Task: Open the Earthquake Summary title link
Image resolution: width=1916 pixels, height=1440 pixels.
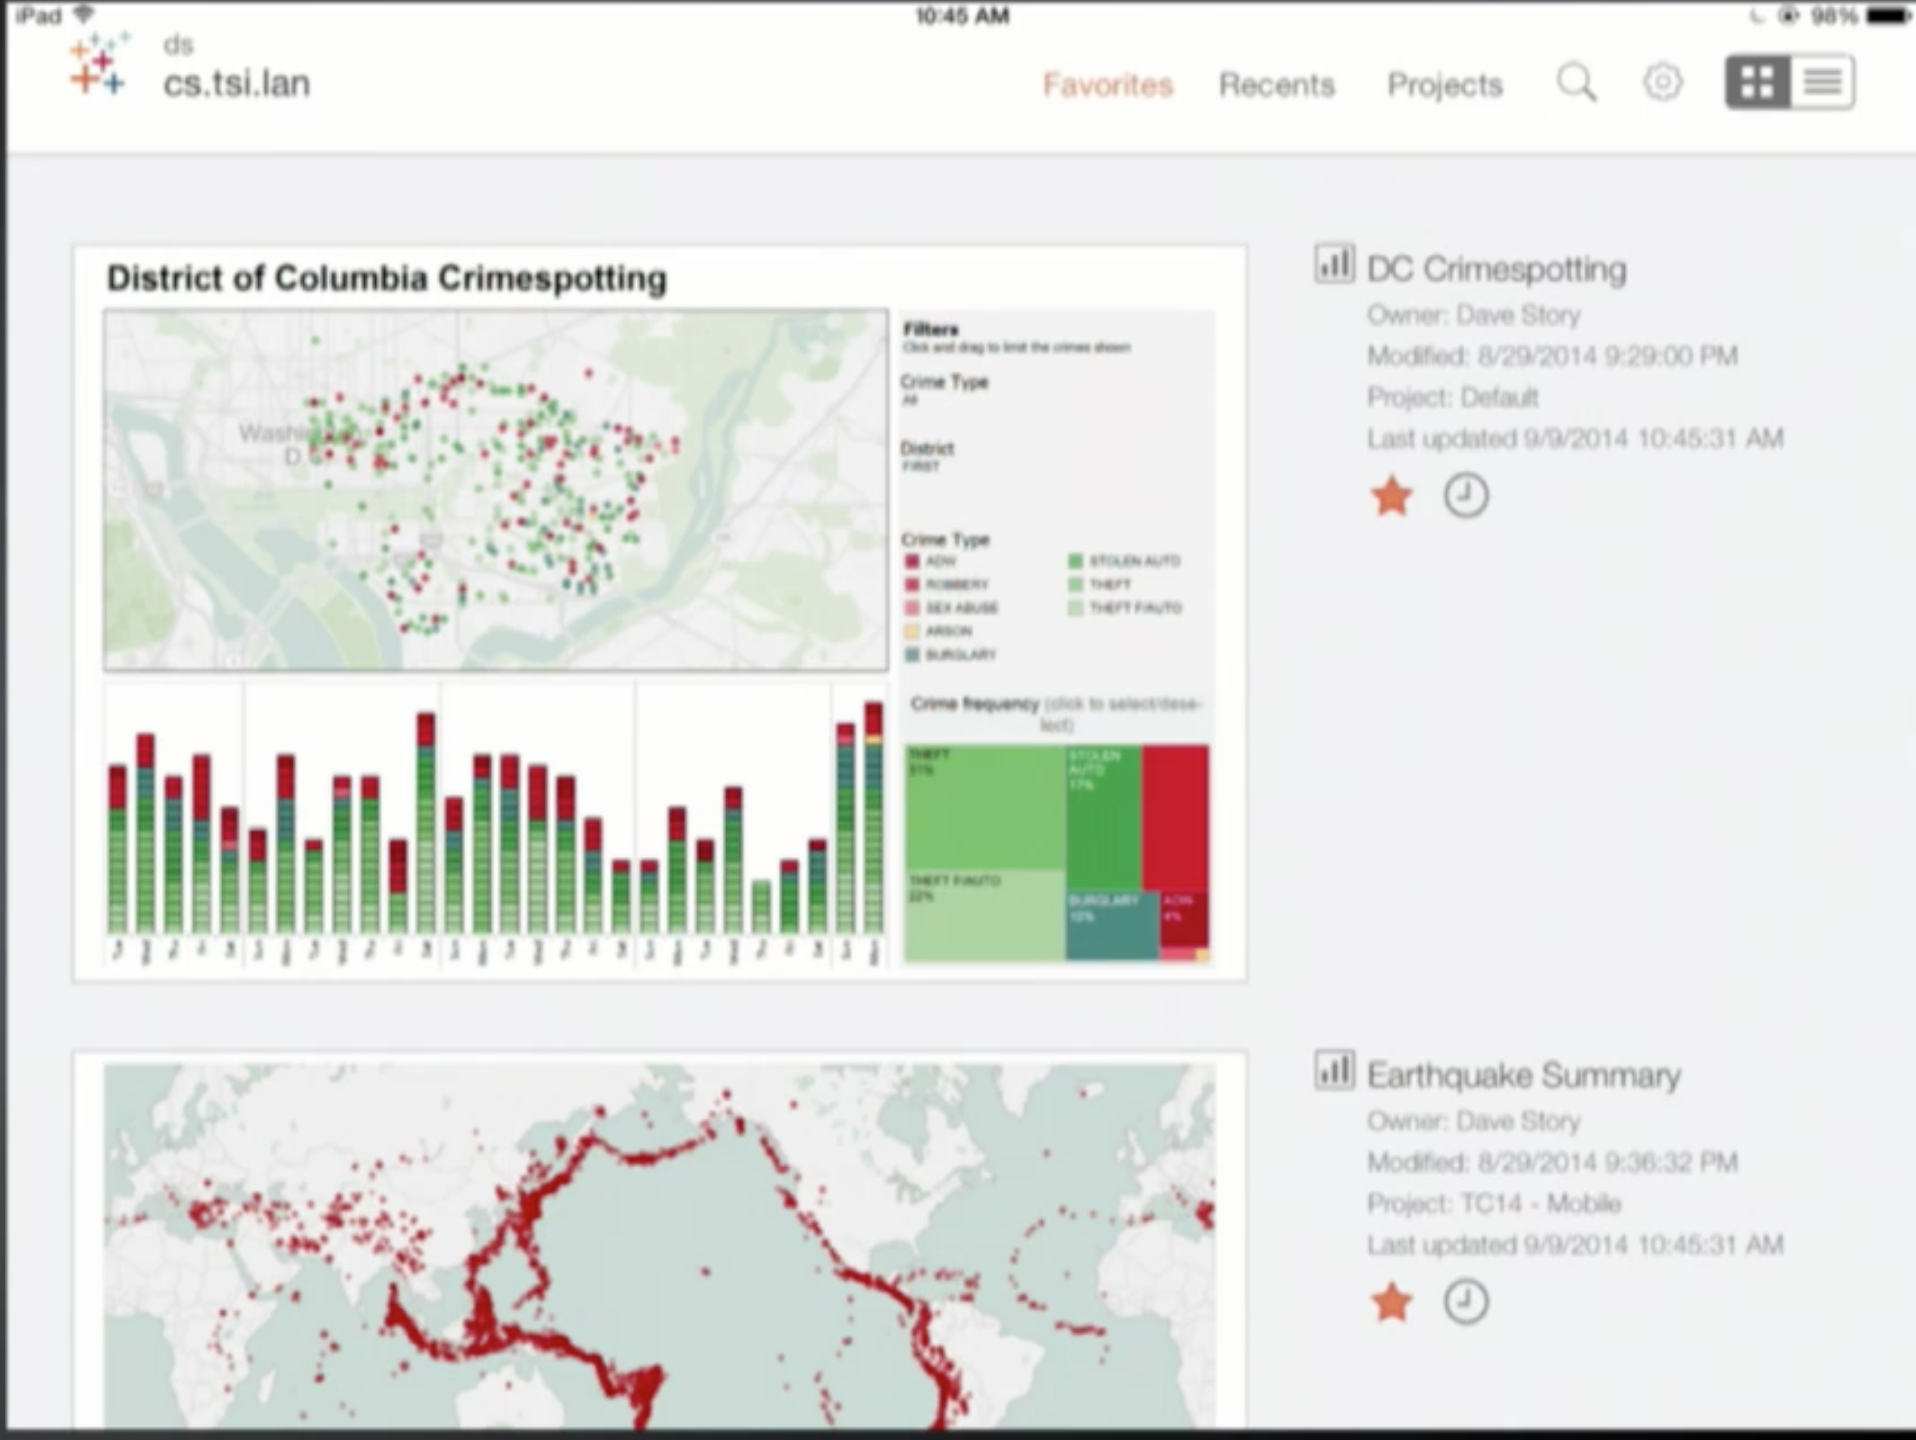Action: pyautogui.click(x=1523, y=1075)
